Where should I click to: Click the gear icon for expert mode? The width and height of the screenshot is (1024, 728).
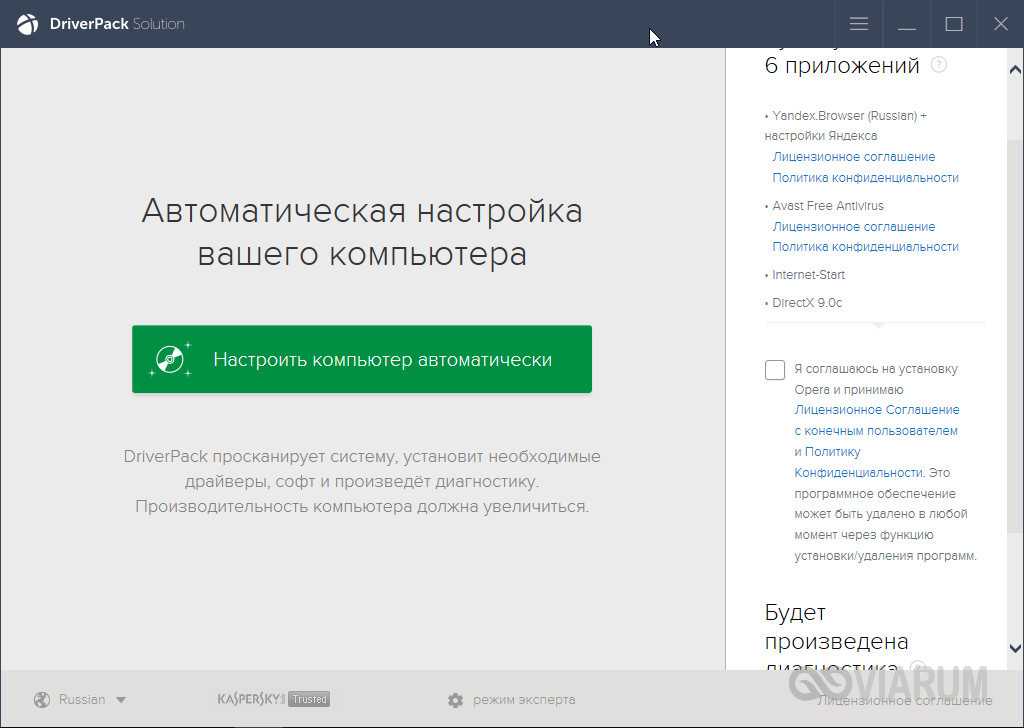coord(456,700)
